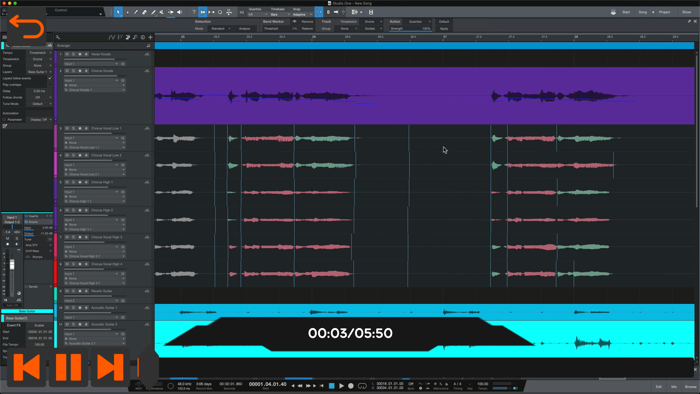Open the Quantize value dropdown
This screenshot has height=394, width=700.
(258, 14)
